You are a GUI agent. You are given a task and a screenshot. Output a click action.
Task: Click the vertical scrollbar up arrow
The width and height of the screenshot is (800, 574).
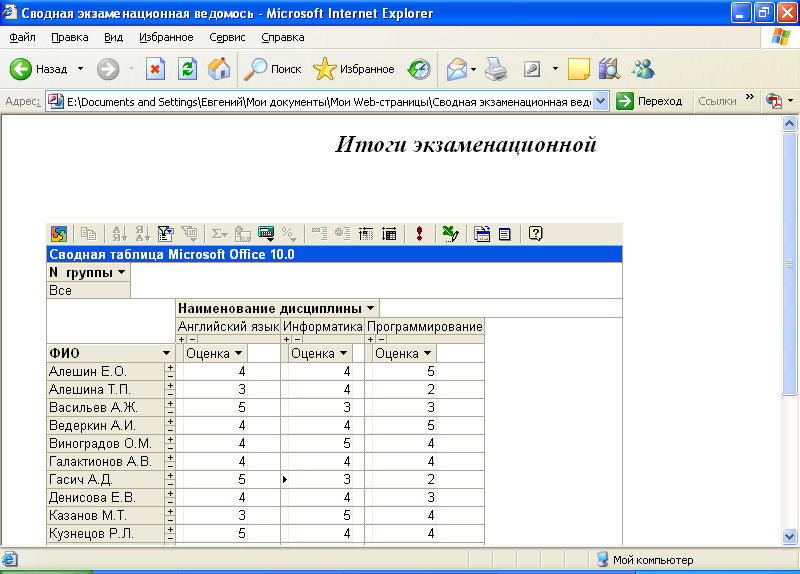coord(789,123)
